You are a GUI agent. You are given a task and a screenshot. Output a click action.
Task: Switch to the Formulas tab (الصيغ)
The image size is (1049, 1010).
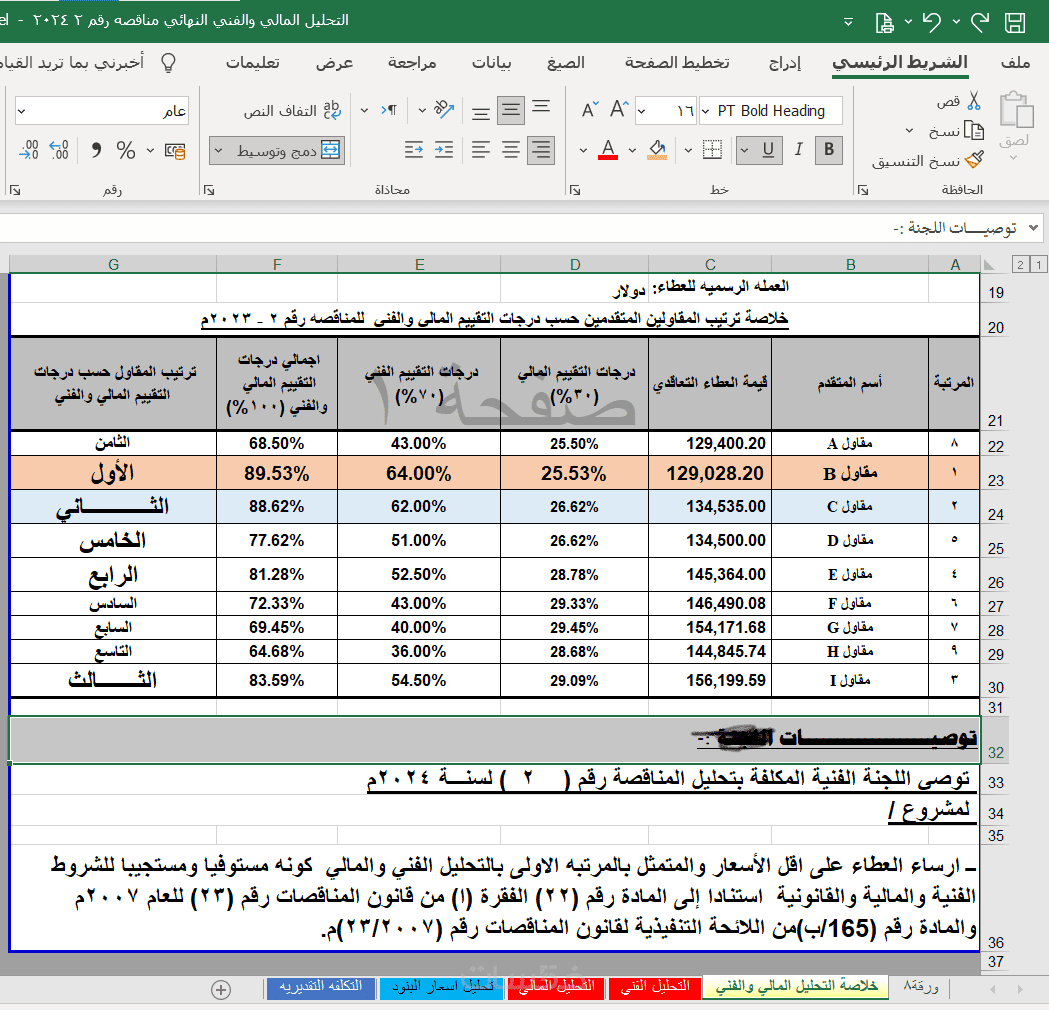(565, 63)
